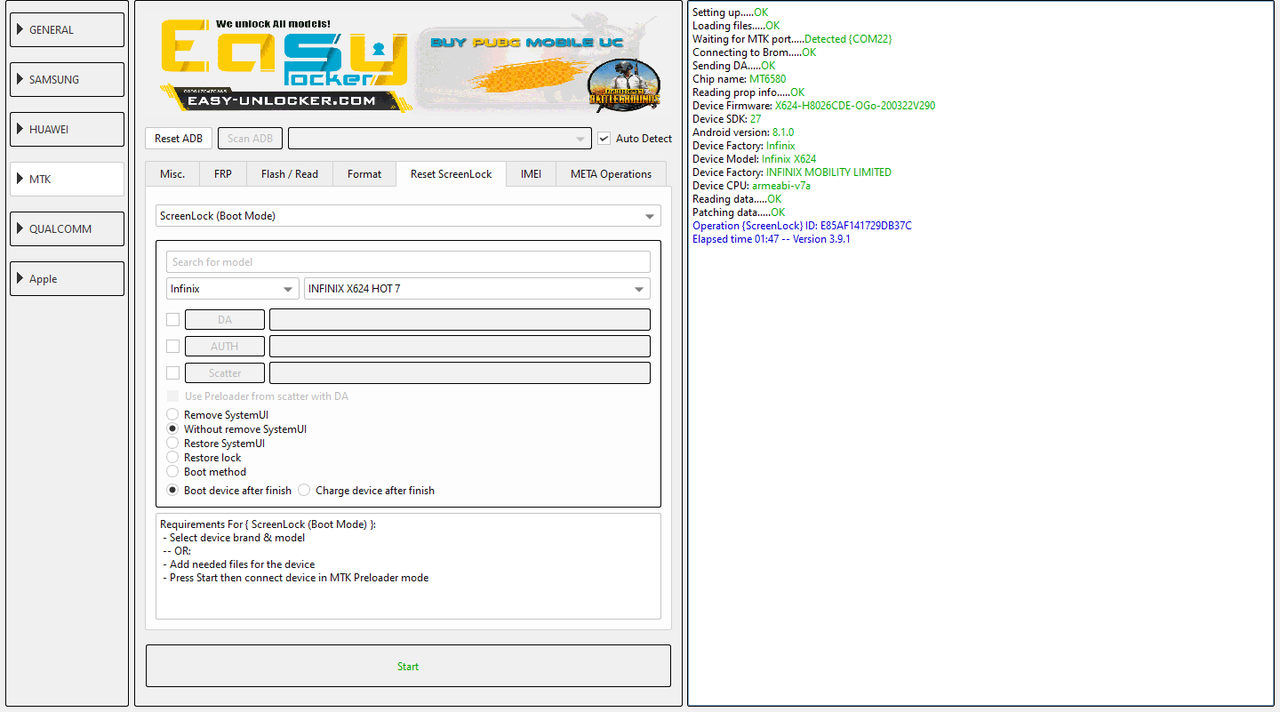Open the ADB device list dropdown
The image size is (1280, 712).
tap(440, 139)
